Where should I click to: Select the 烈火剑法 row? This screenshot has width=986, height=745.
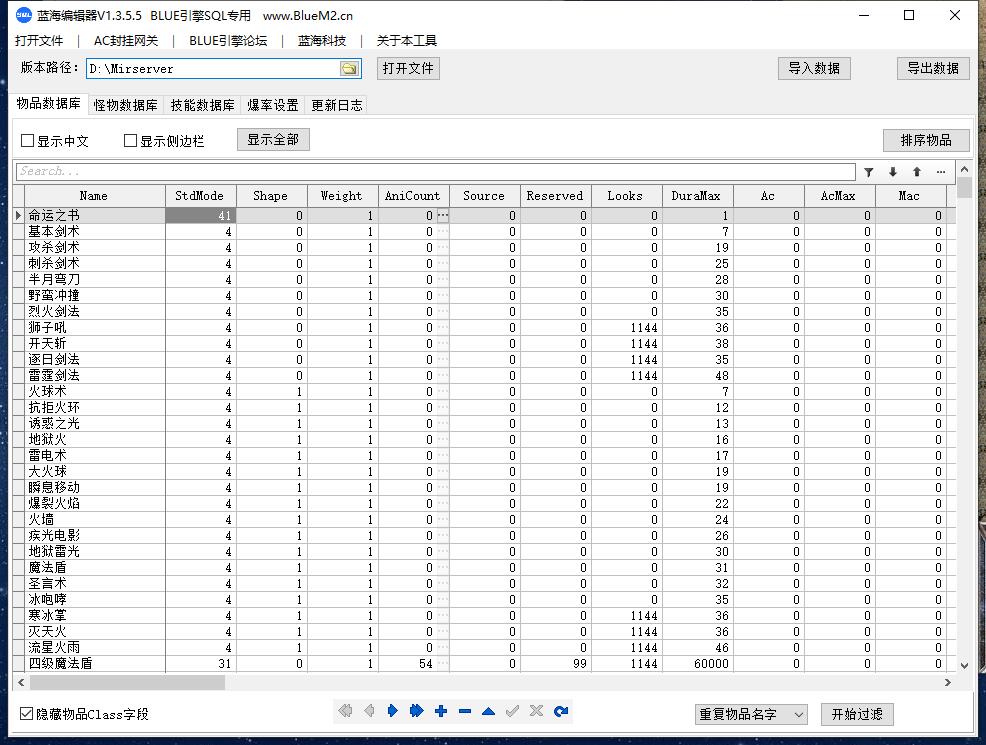tap(484, 312)
